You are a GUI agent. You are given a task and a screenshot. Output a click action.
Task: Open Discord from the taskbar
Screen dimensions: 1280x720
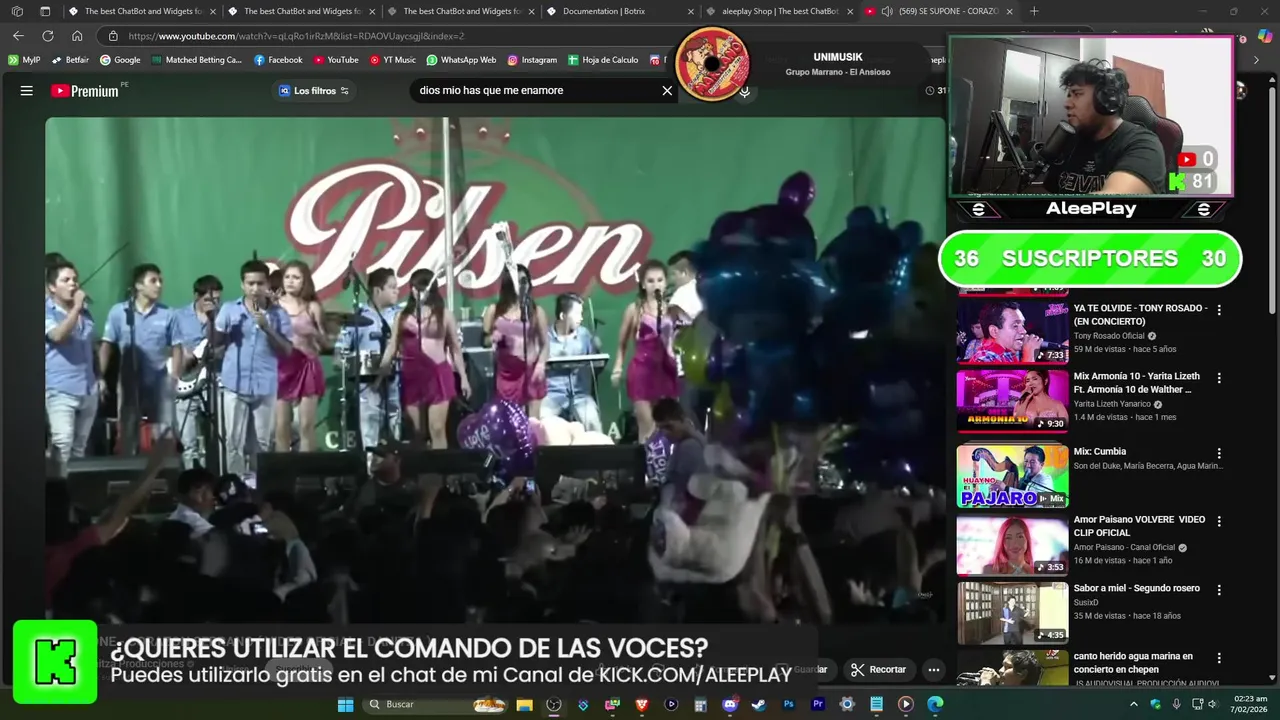click(x=730, y=704)
